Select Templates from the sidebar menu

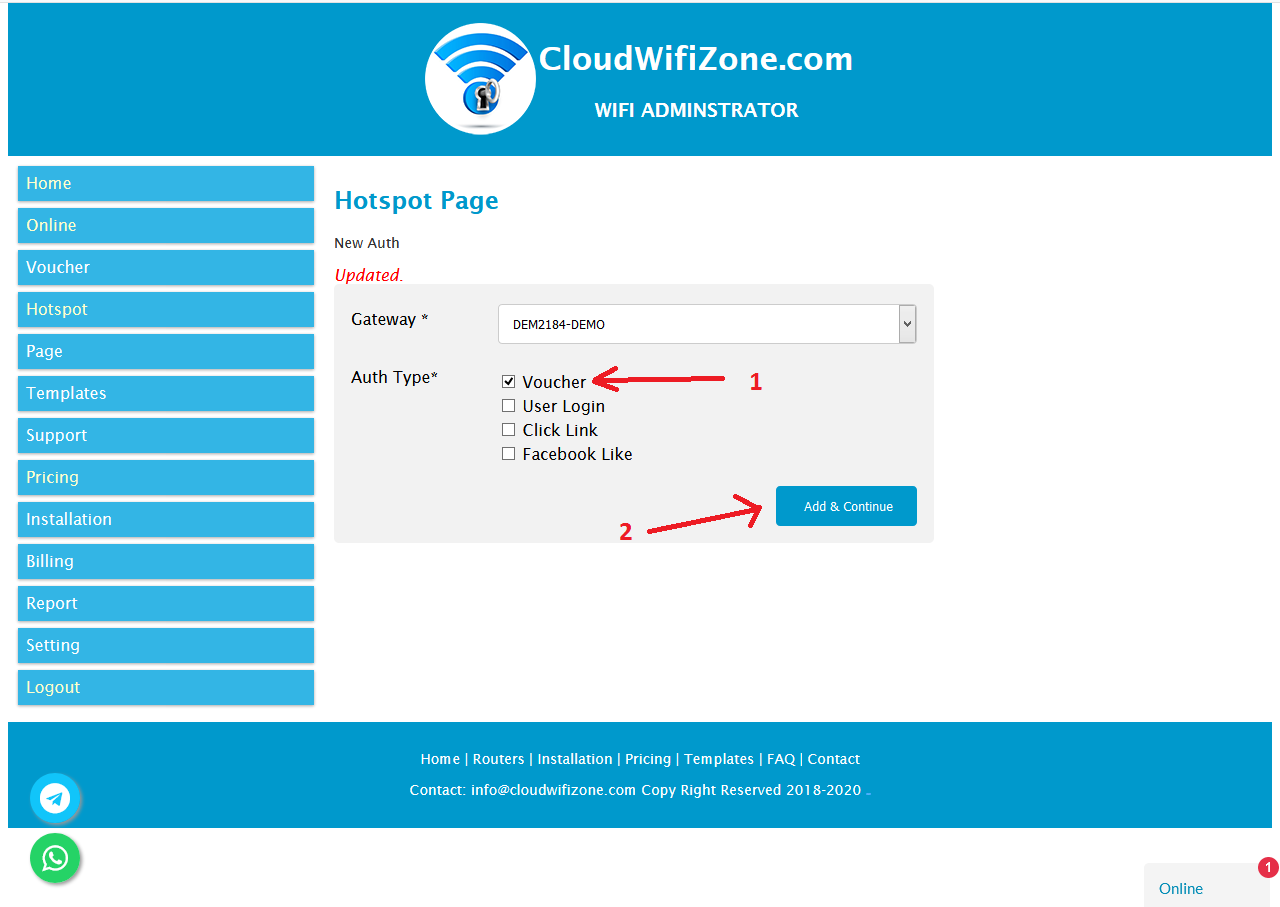[x=166, y=393]
